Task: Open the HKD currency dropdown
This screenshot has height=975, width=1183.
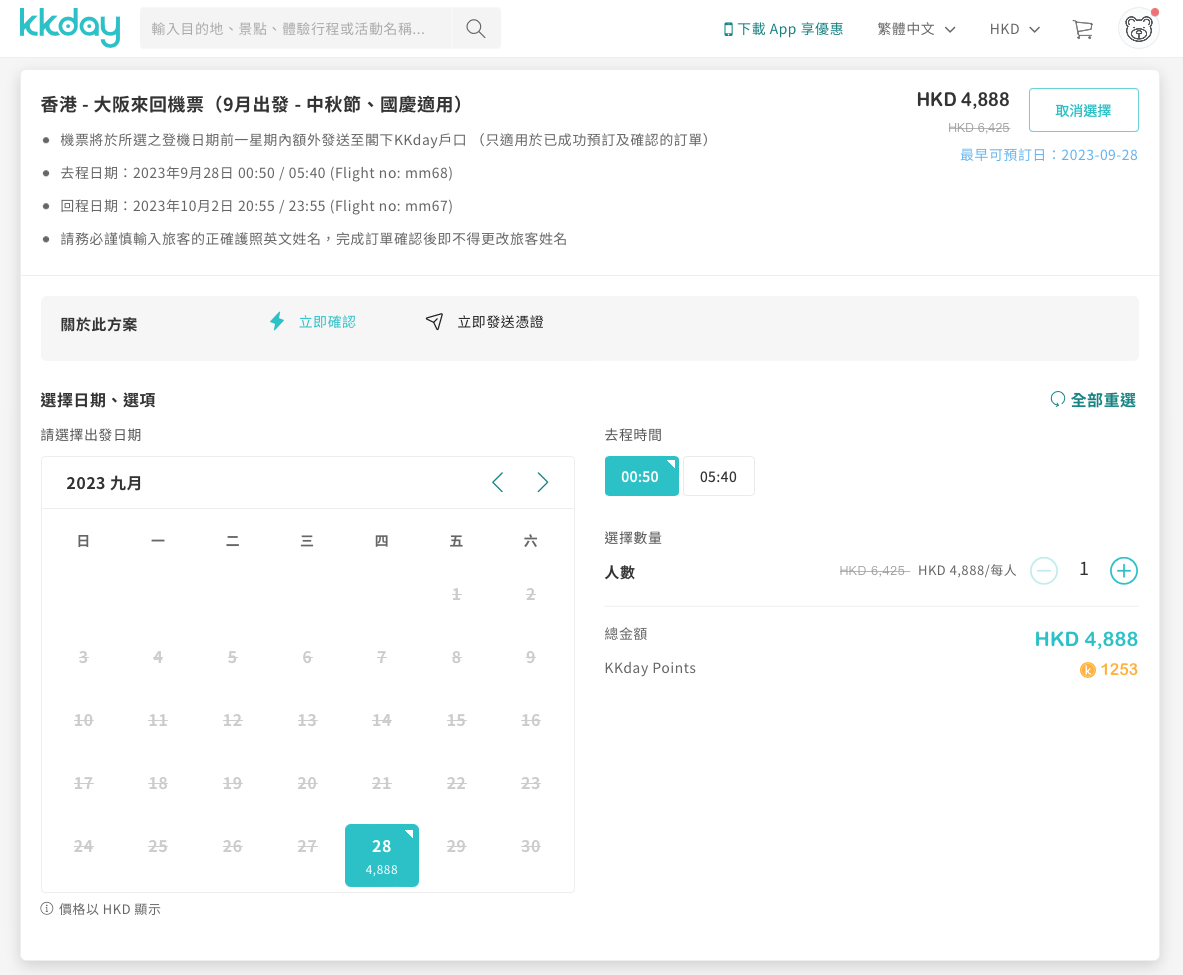Action: coord(1014,29)
